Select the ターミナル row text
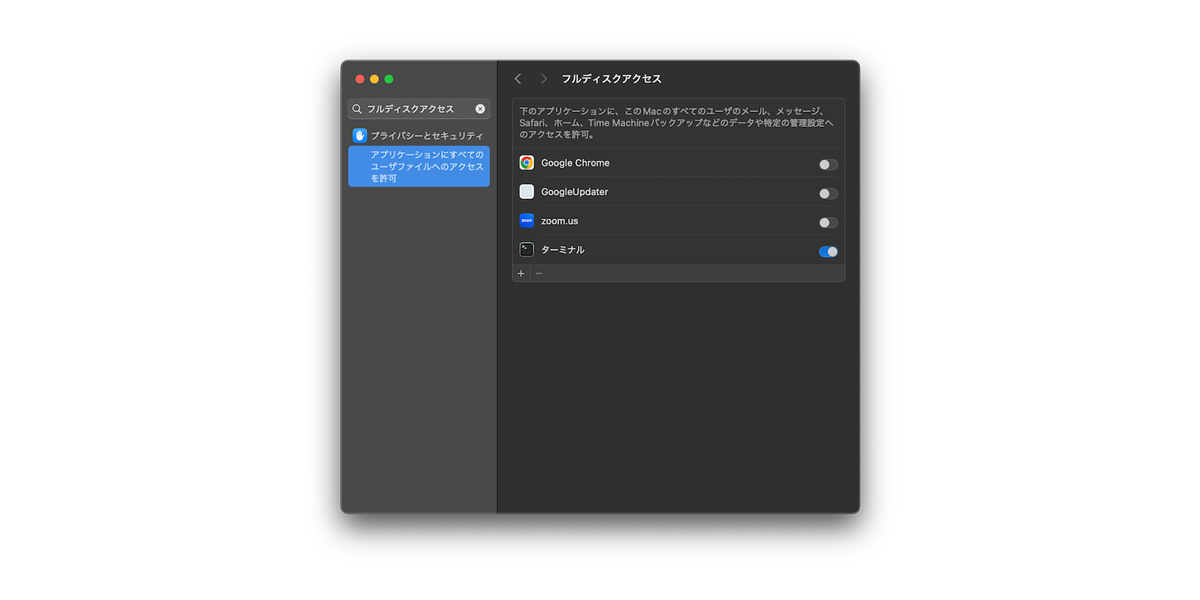1200x600 pixels. pos(563,250)
